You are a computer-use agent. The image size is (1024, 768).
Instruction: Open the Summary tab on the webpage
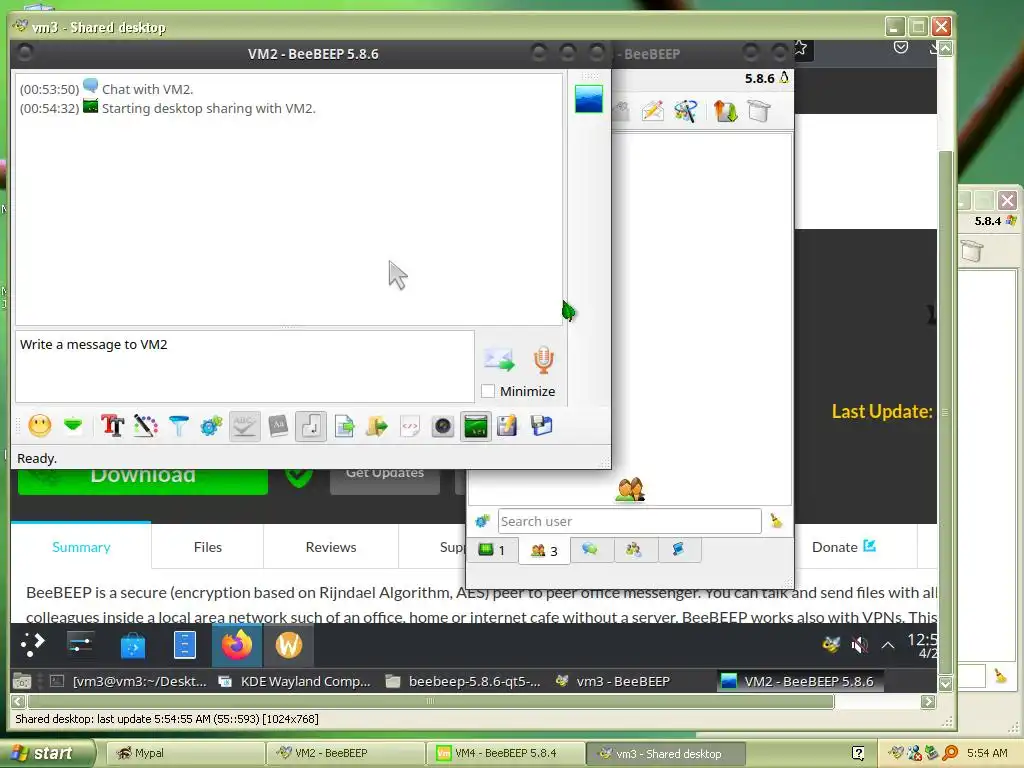click(81, 547)
